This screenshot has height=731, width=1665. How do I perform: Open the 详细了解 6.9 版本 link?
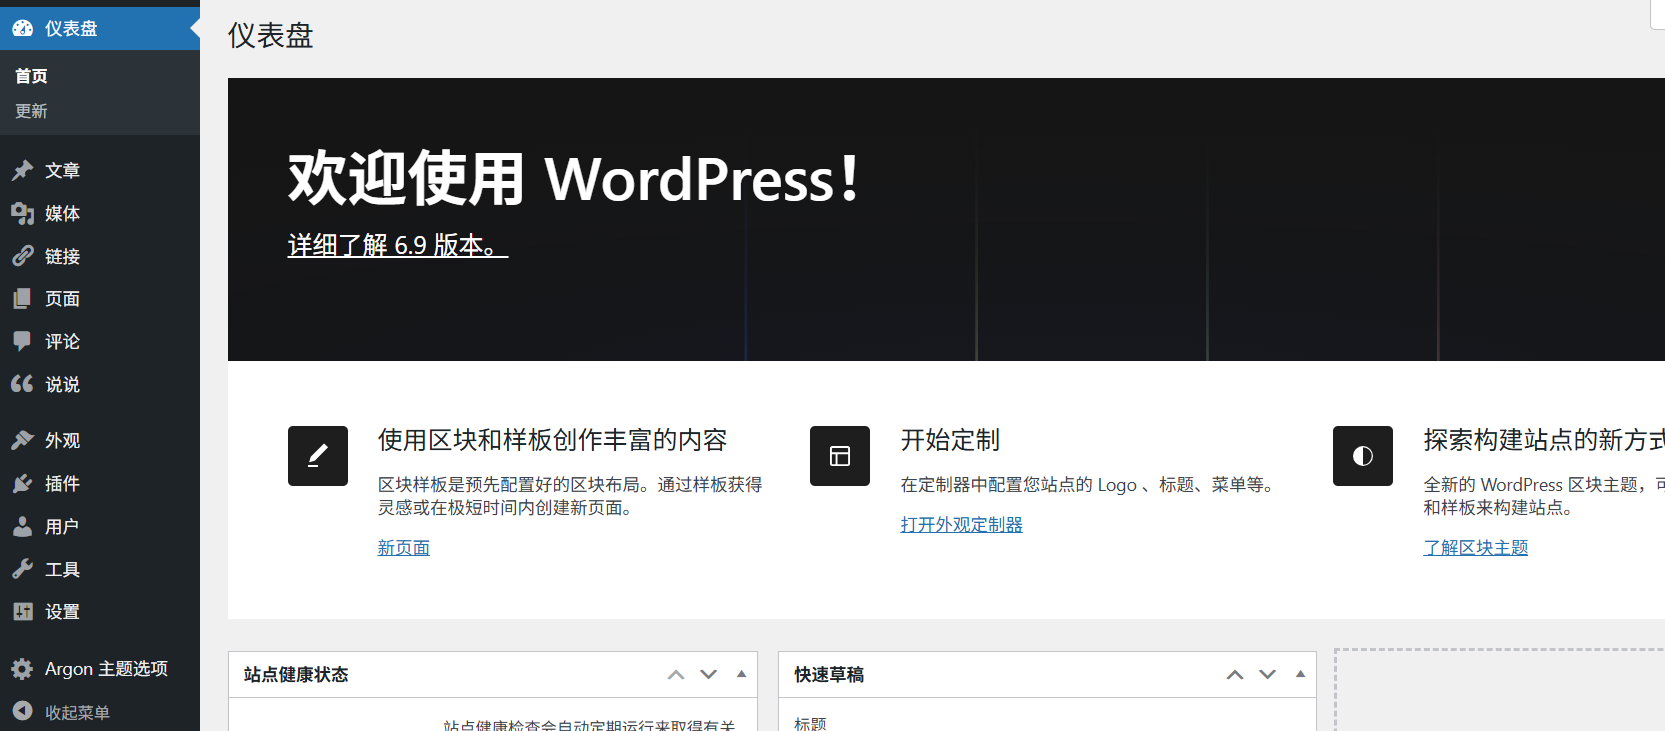tap(397, 246)
